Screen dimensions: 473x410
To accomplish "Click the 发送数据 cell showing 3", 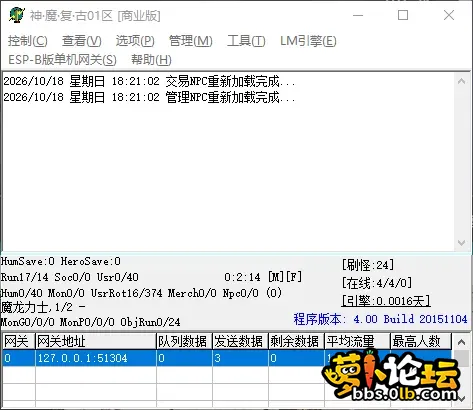I will click(240, 358).
